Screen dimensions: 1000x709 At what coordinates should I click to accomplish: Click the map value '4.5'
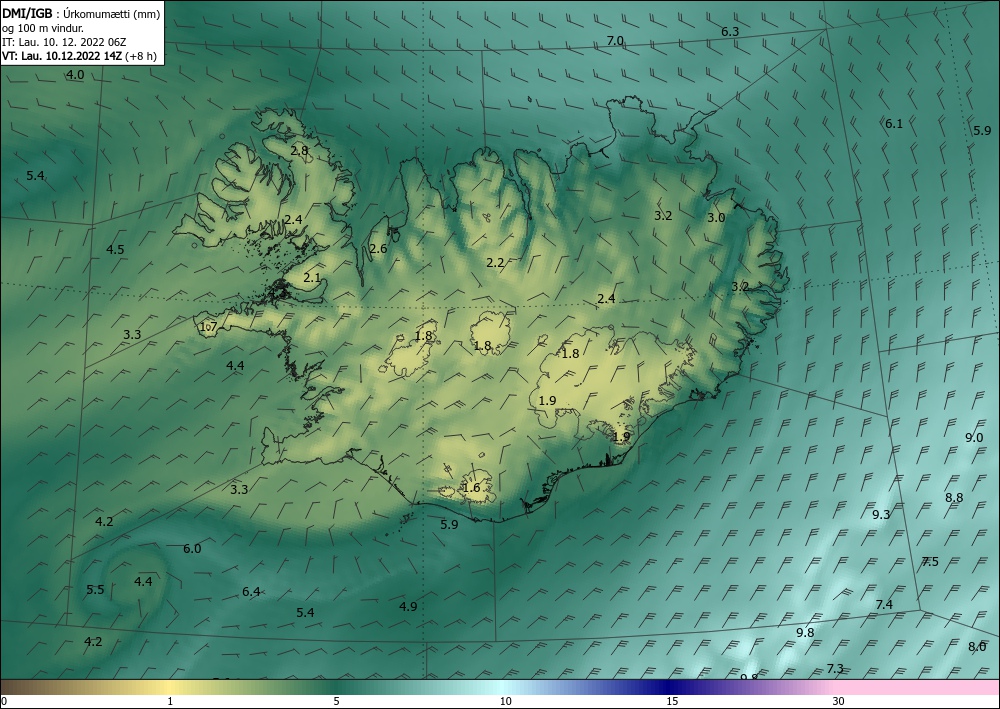(115, 249)
